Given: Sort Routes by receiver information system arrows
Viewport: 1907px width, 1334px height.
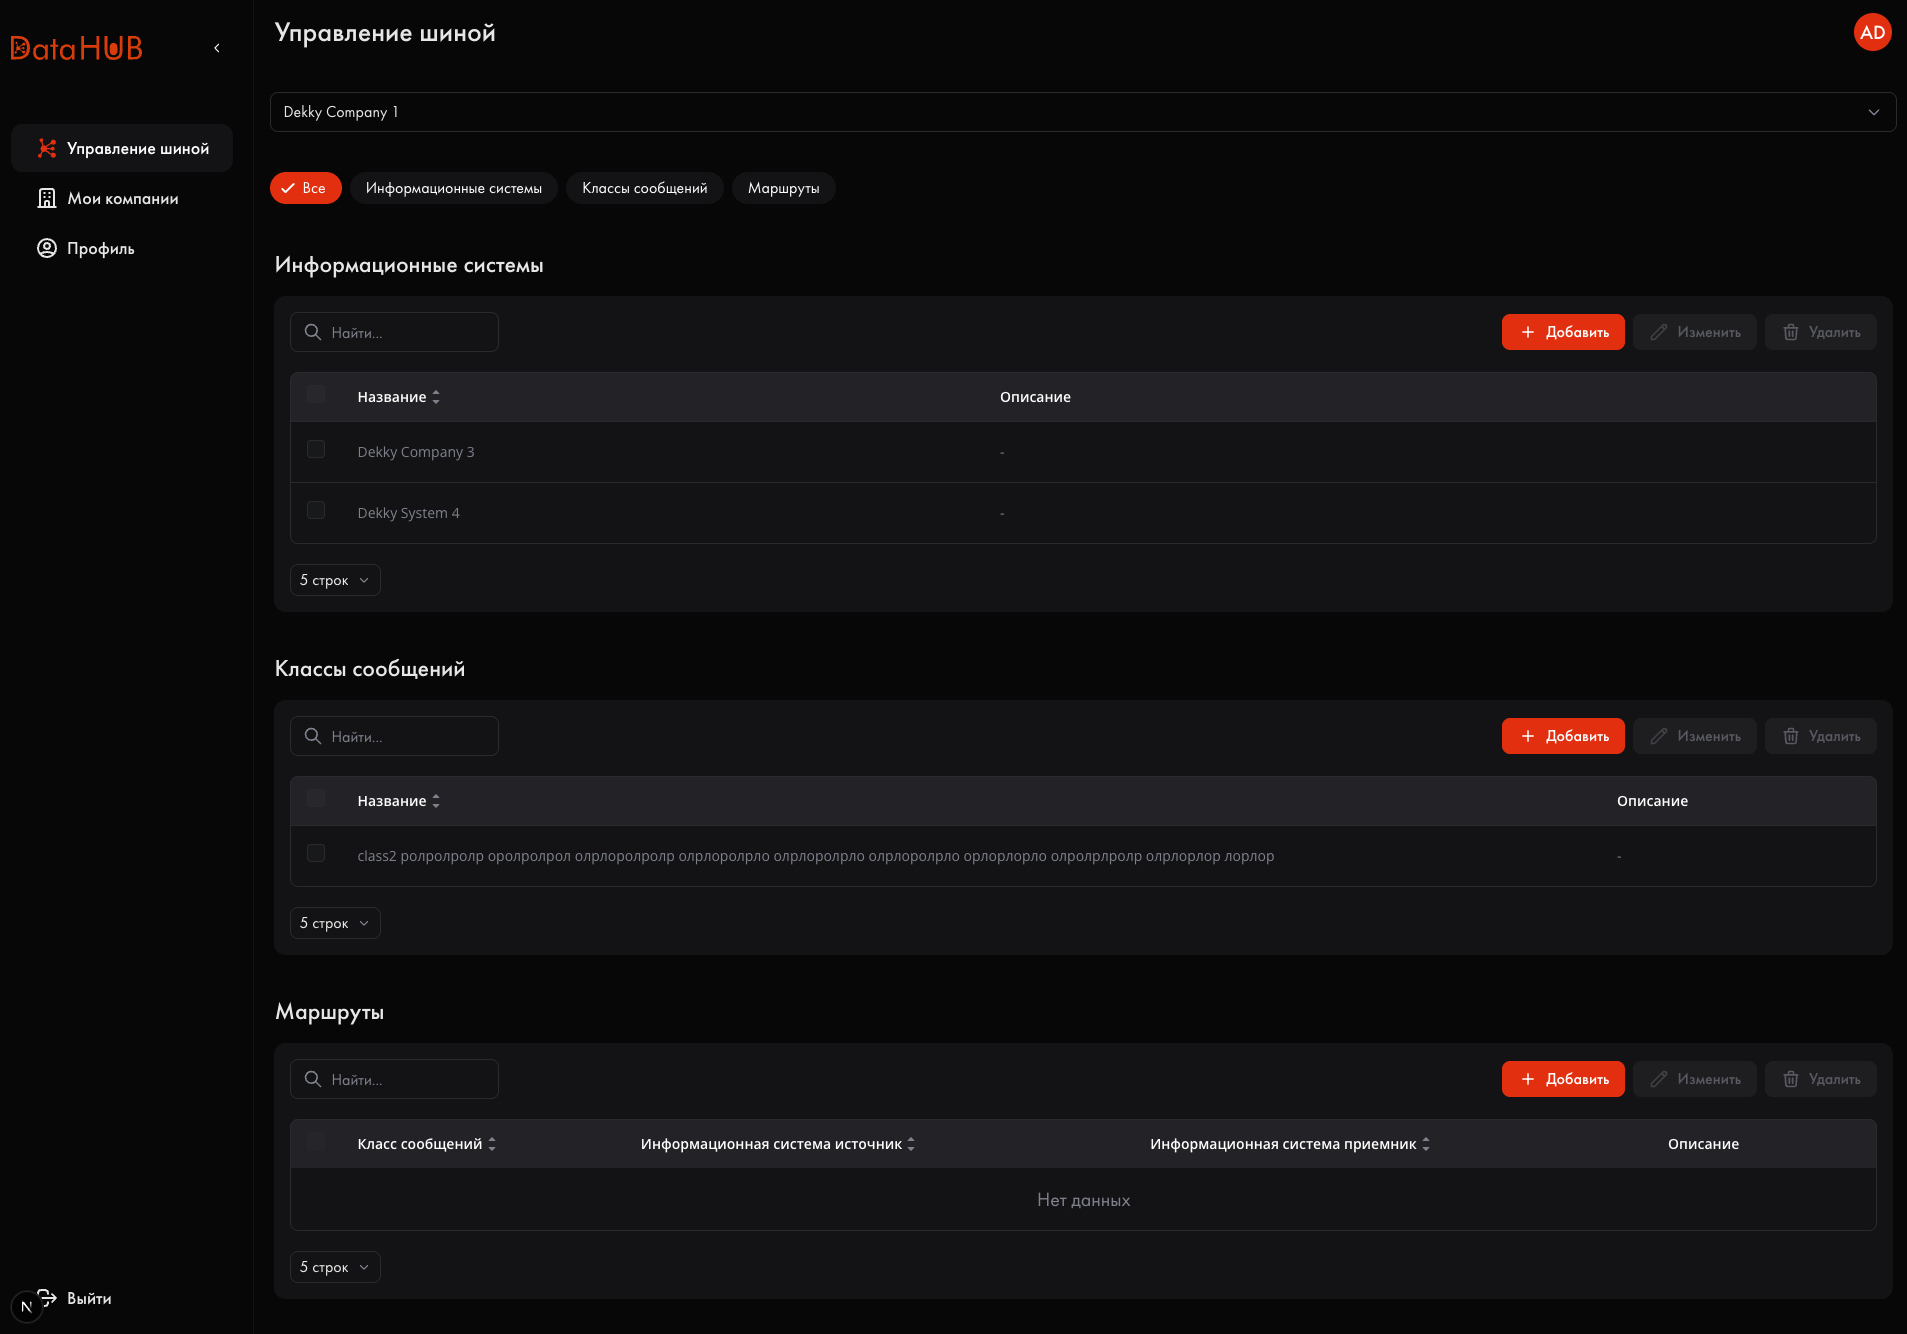Looking at the screenshot, I should [1426, 1144].
